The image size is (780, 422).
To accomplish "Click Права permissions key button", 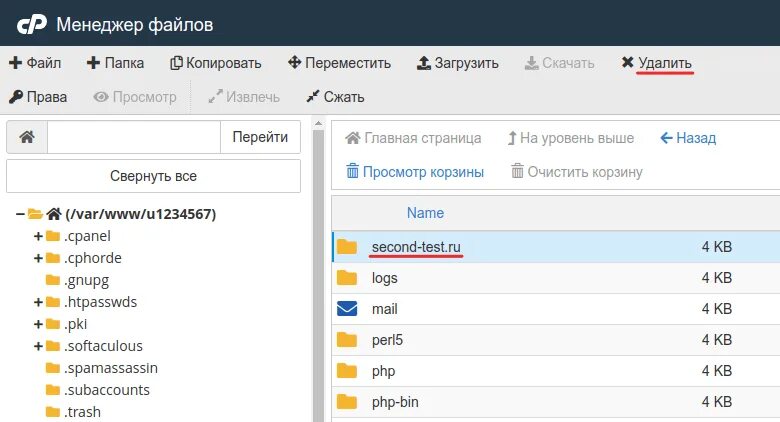I will pos(38,97).
